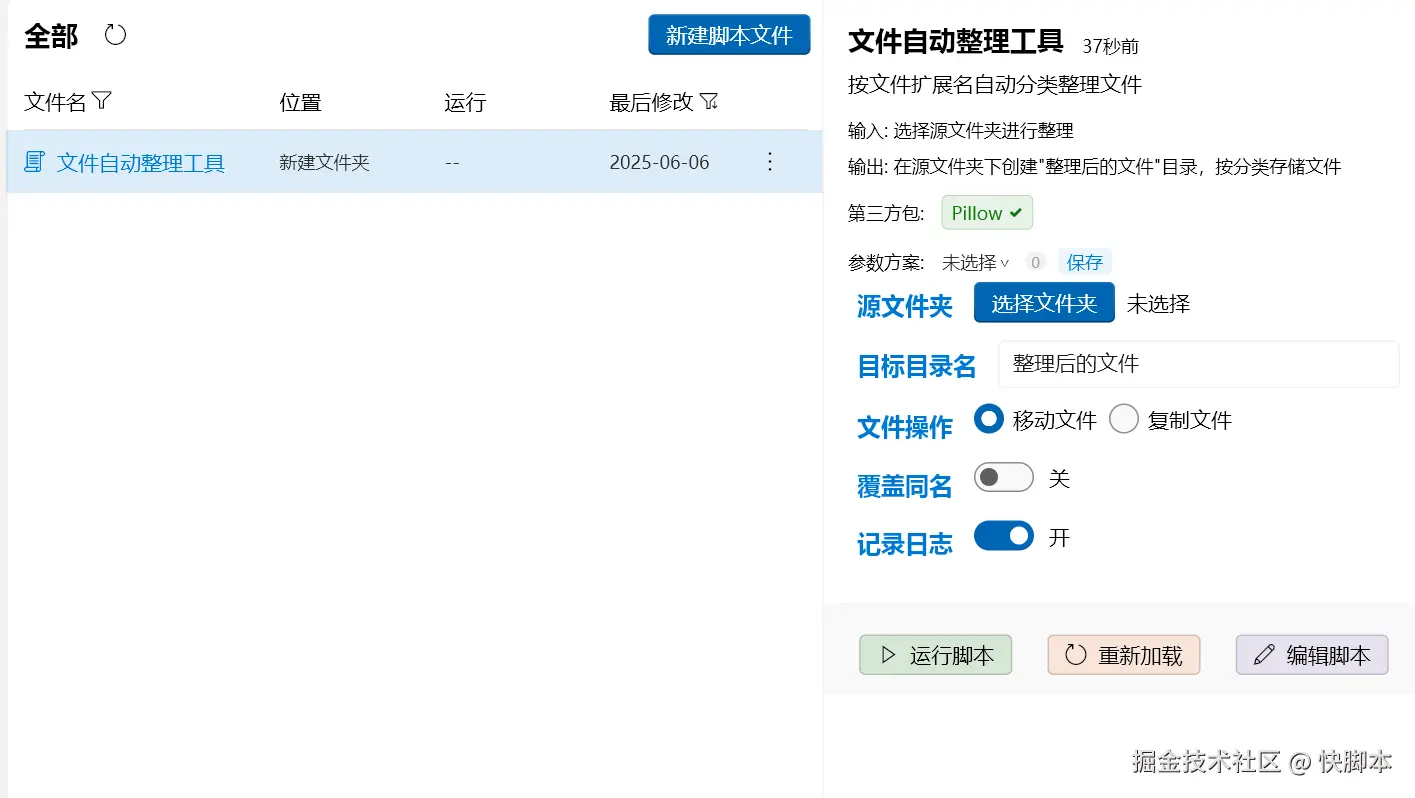This screenshot has height=798, width=1415.
Task: Click the reload circular arrow icon on 重新加载
Action: tap(1074, 655)
